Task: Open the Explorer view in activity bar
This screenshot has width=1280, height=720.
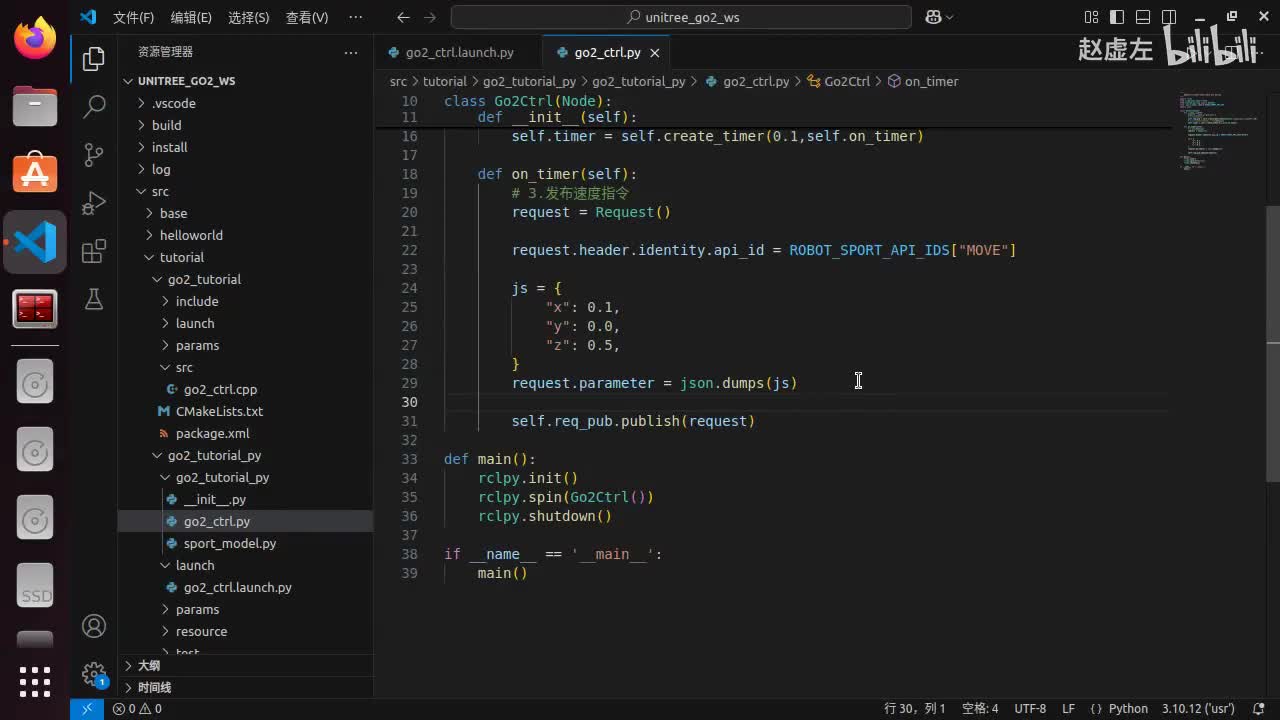Action: (x=94, y=59)
